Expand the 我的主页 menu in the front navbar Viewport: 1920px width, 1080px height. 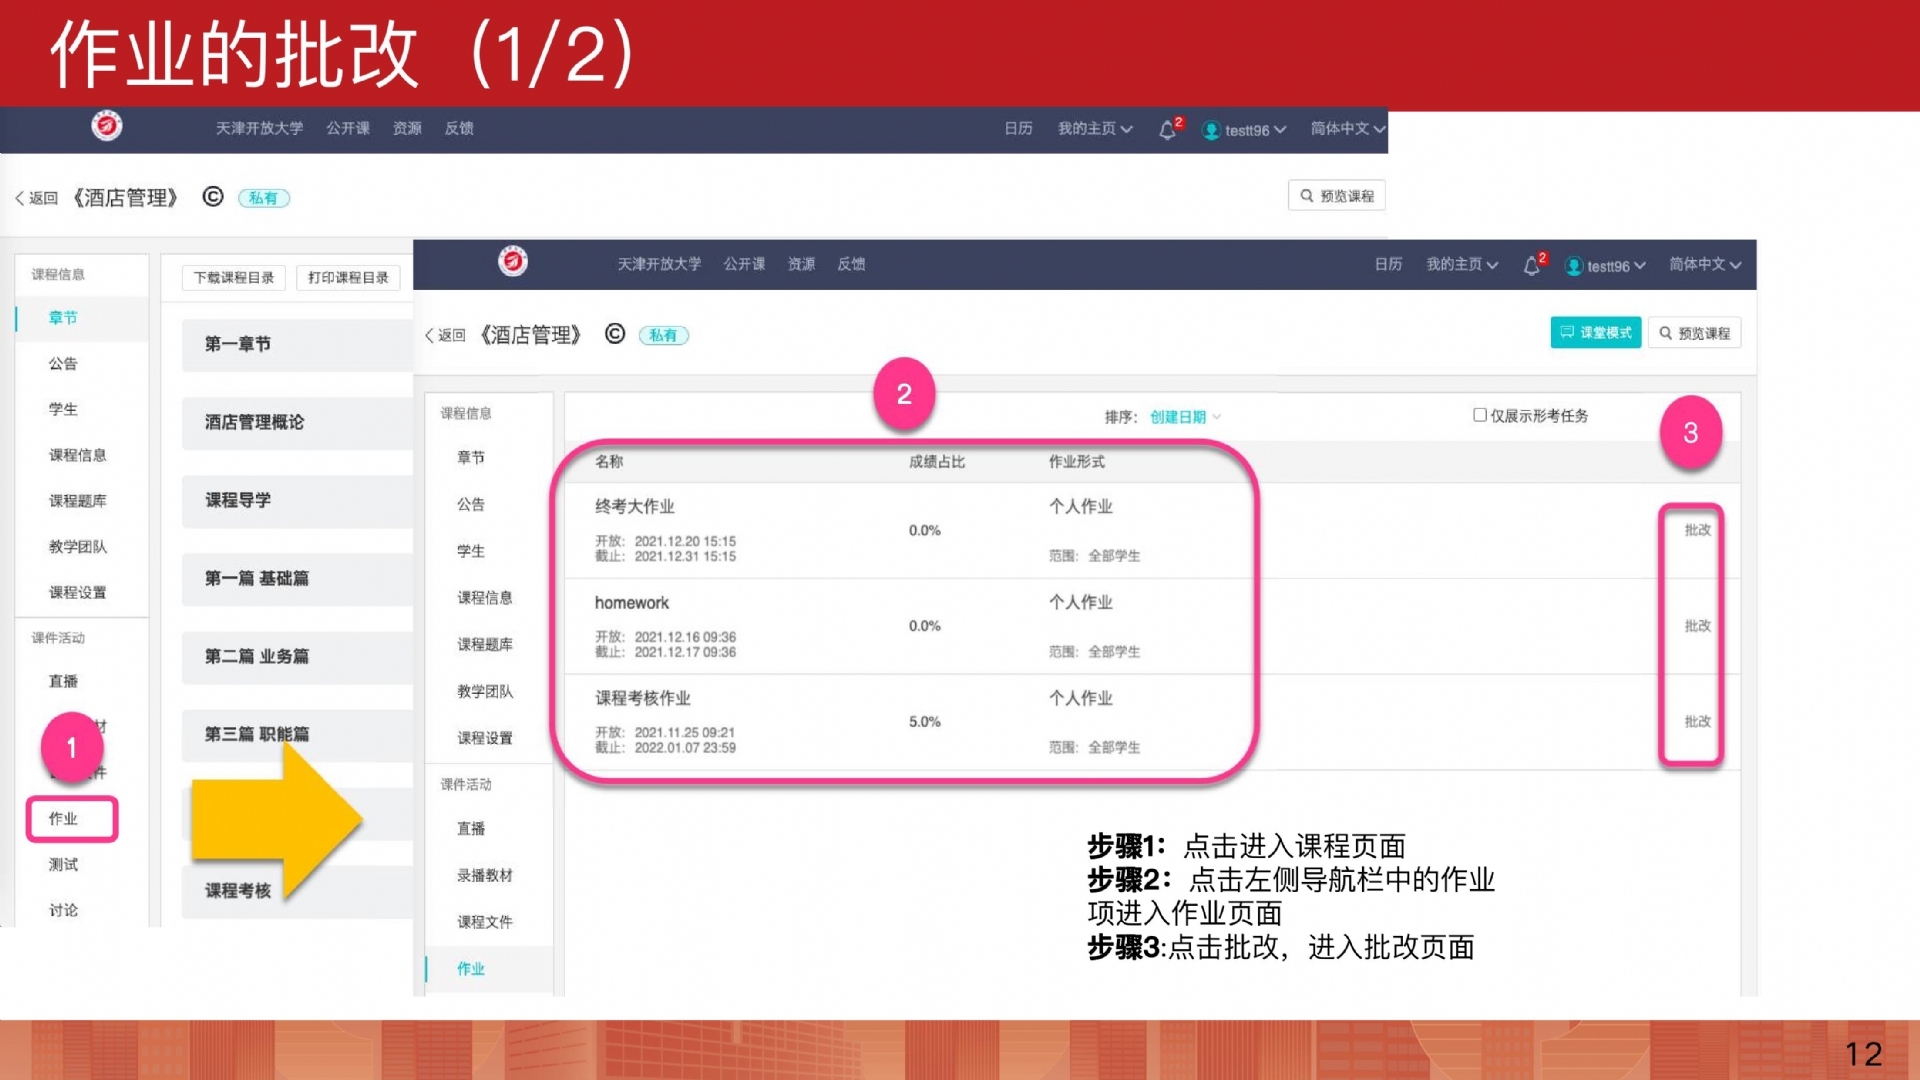click(1461, 265)
